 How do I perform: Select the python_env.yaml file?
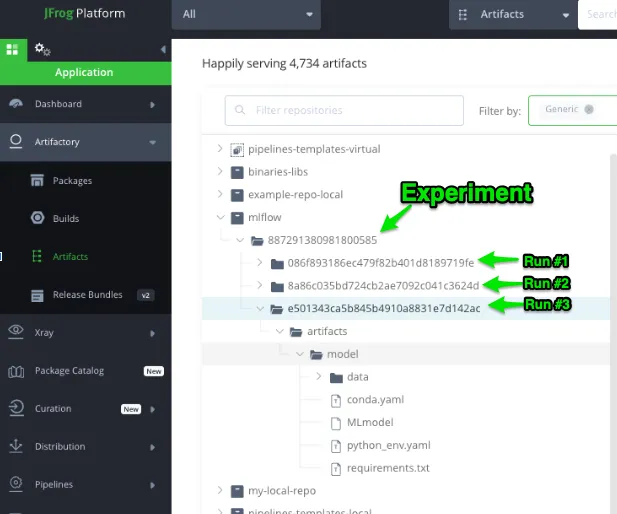tap(388, 446)
